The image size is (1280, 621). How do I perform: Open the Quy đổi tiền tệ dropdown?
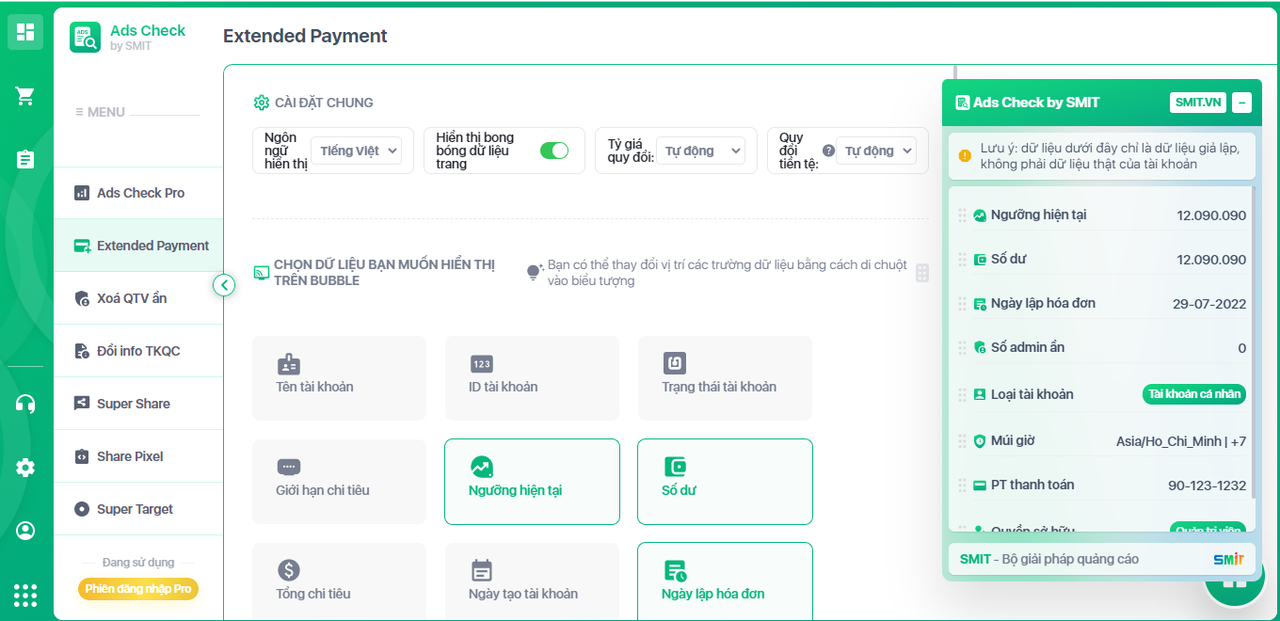[x=878, y=151]
